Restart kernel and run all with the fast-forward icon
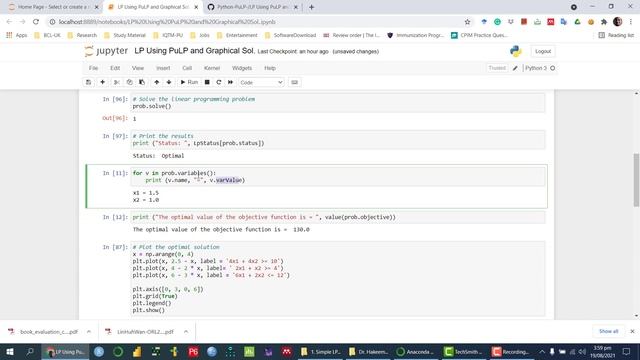640x360 pixels. coord(230,82)
